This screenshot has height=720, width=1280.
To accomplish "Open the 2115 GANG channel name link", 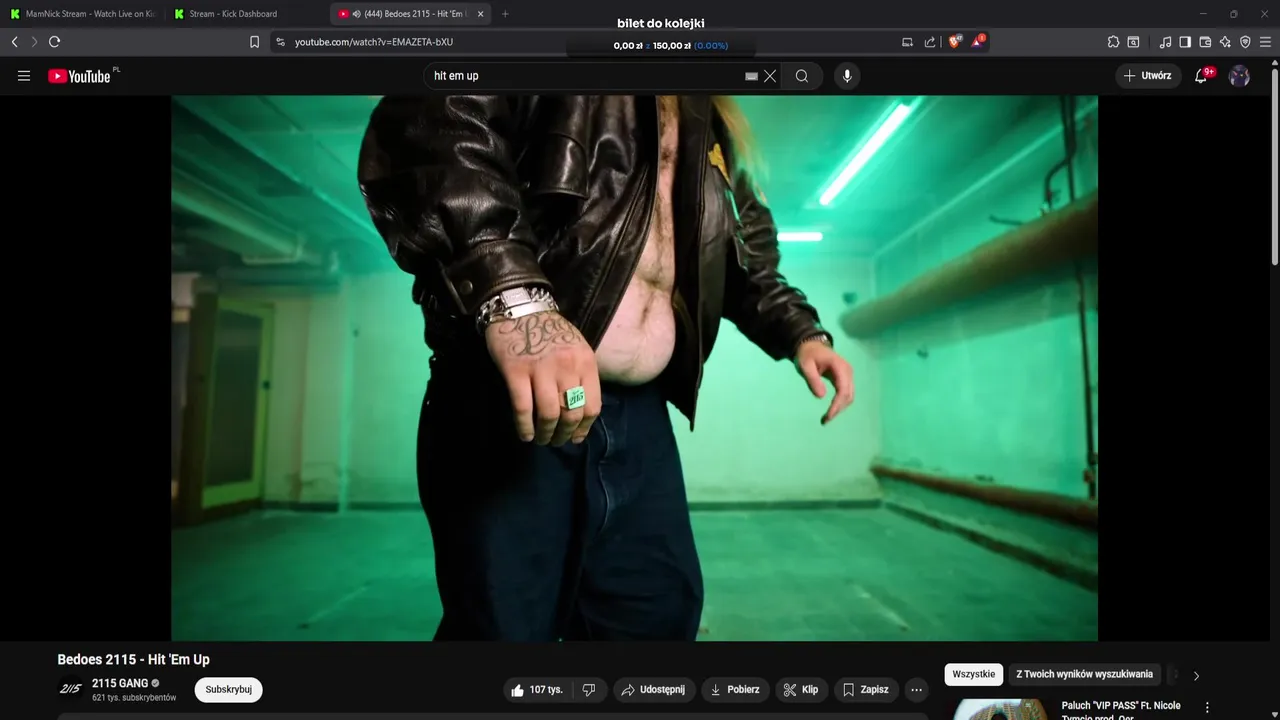I will click(x=120, y=684).
